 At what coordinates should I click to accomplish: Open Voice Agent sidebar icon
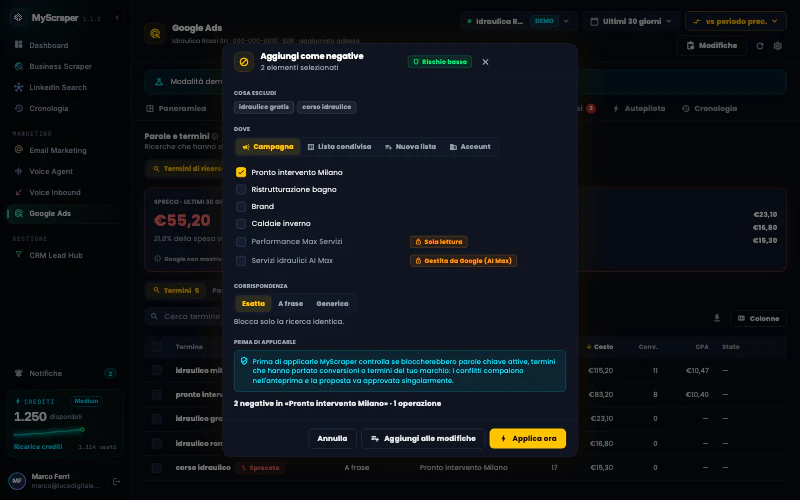[x=19, y=171]
